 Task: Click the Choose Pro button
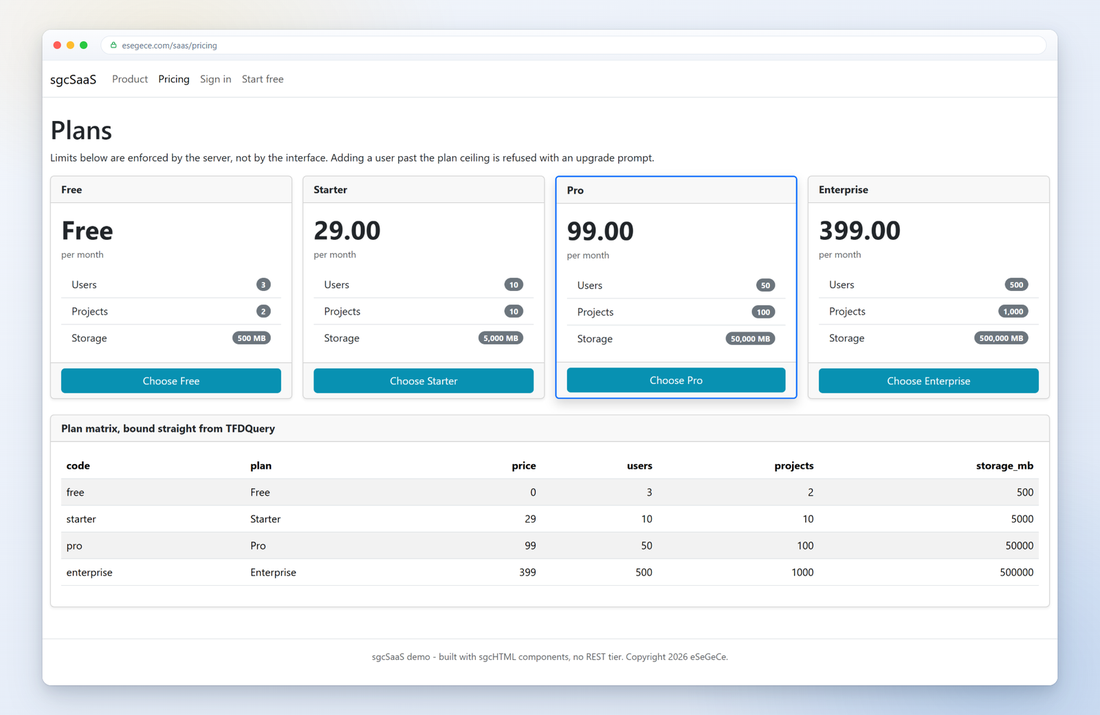click(676, 380)
